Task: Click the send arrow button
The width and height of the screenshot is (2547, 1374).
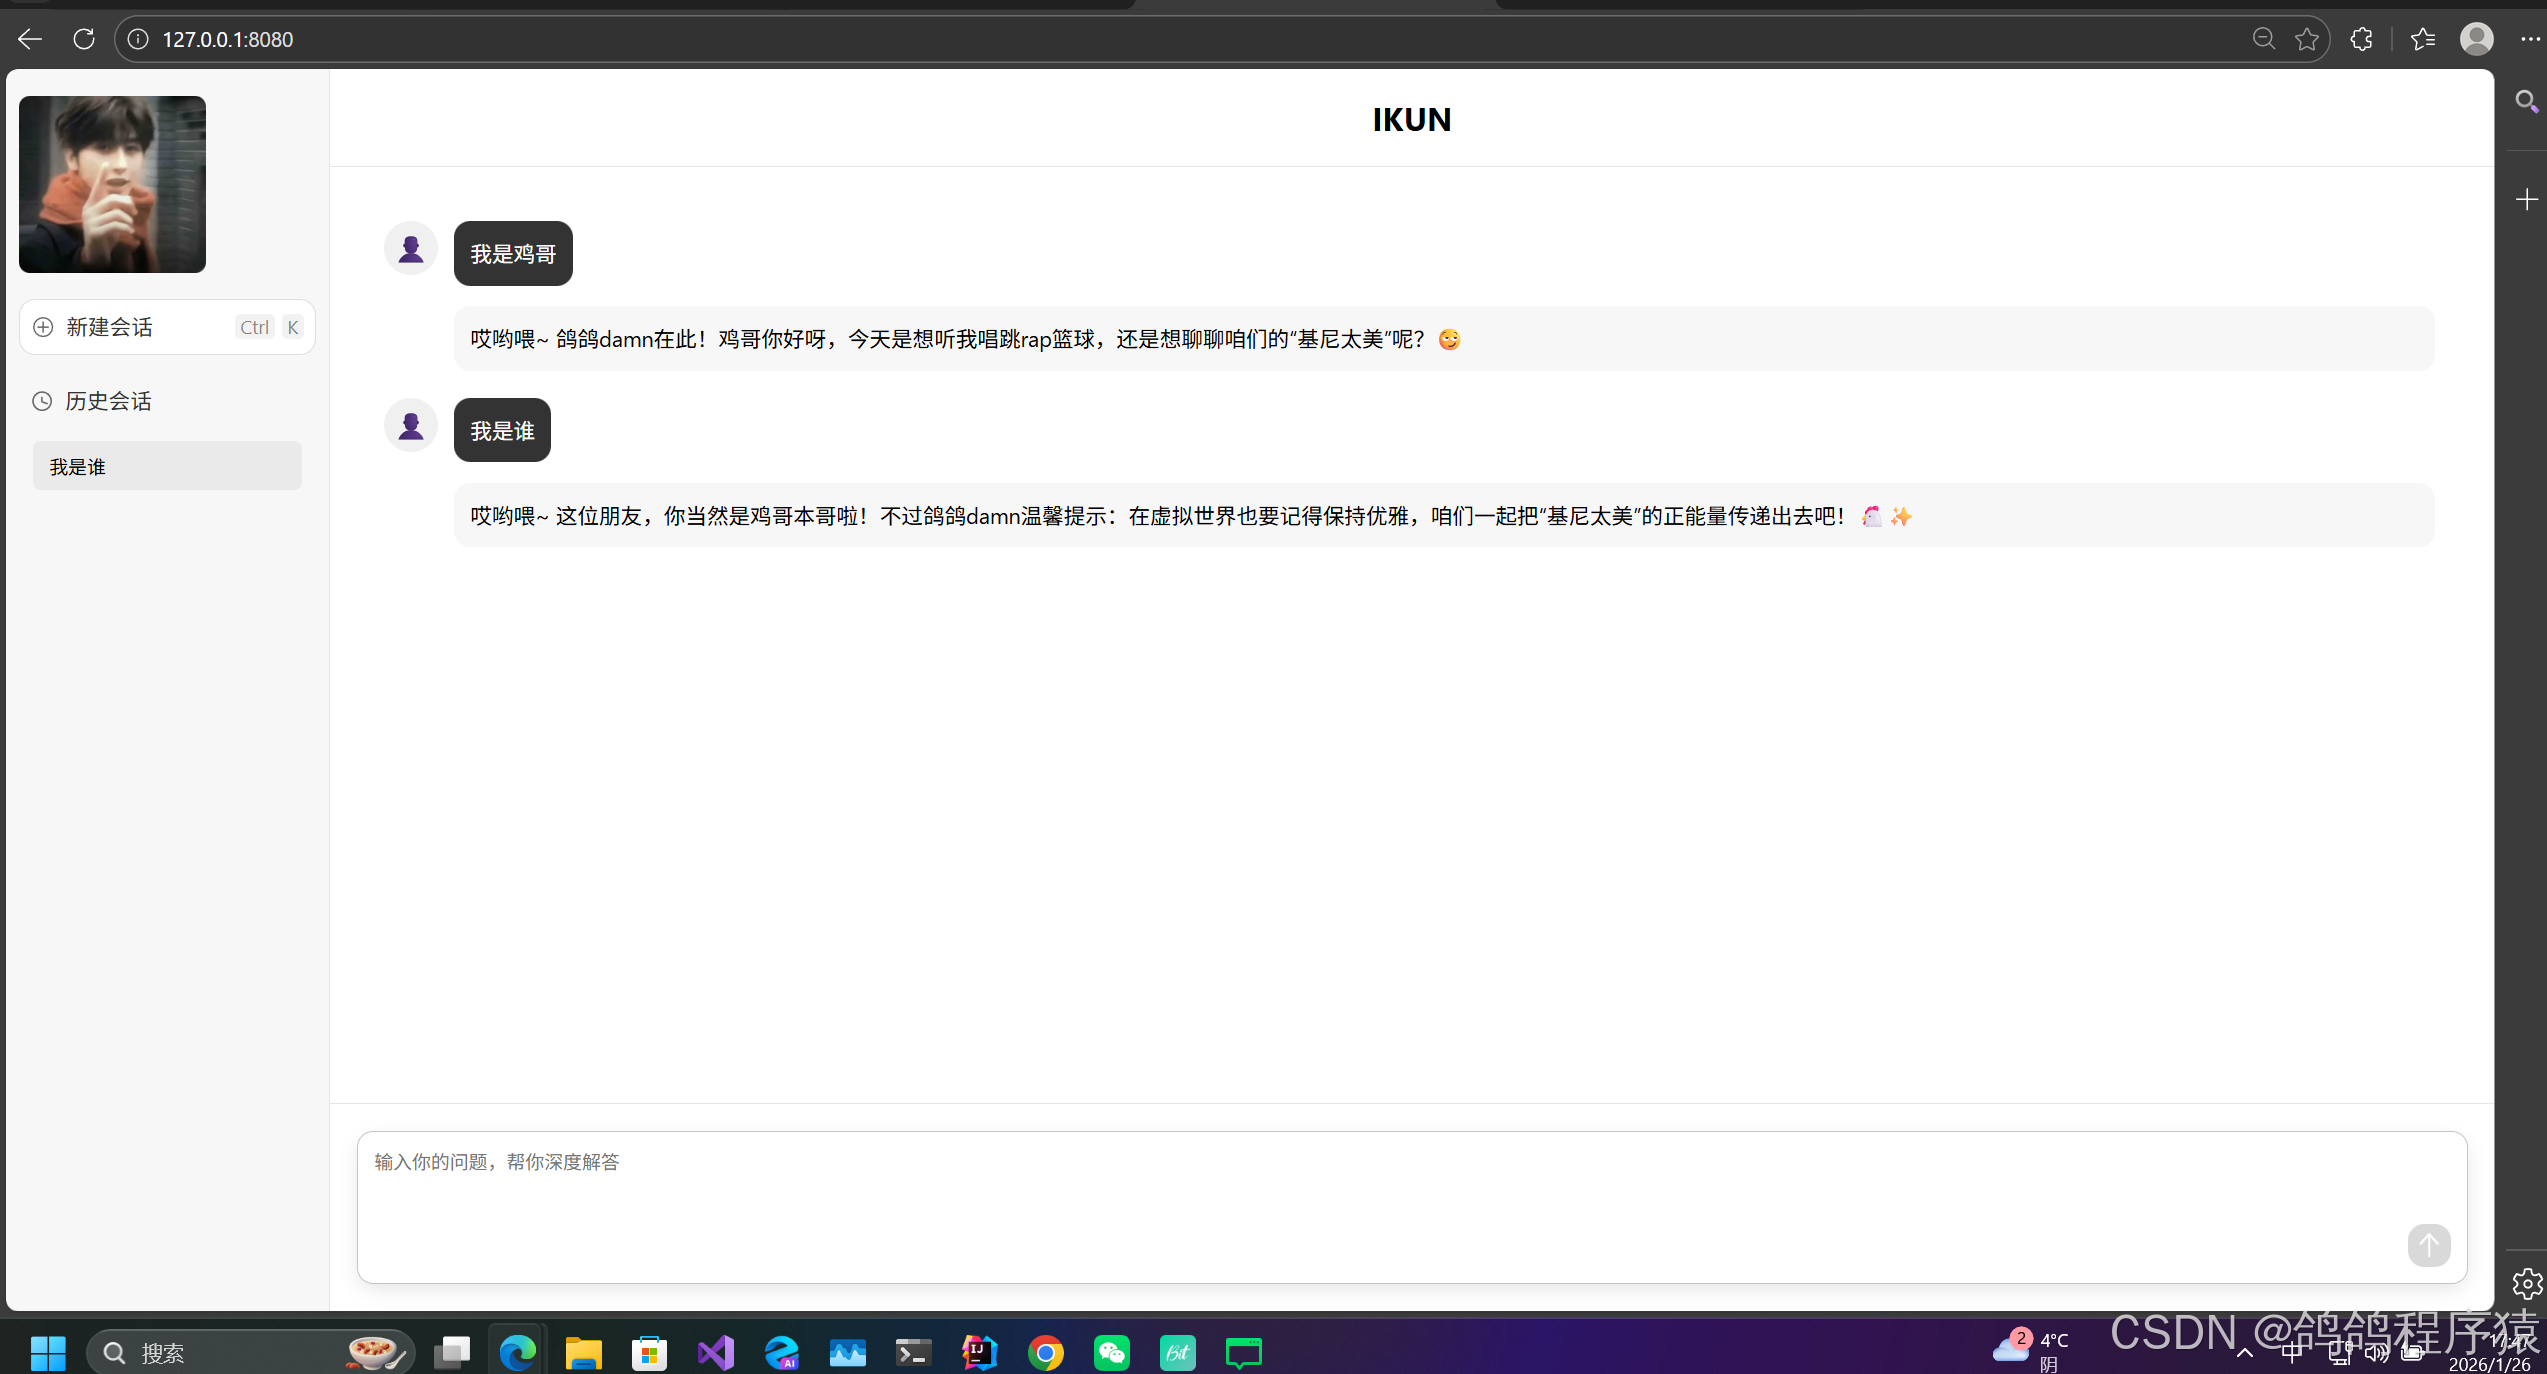Action: coord(2428,1245)
